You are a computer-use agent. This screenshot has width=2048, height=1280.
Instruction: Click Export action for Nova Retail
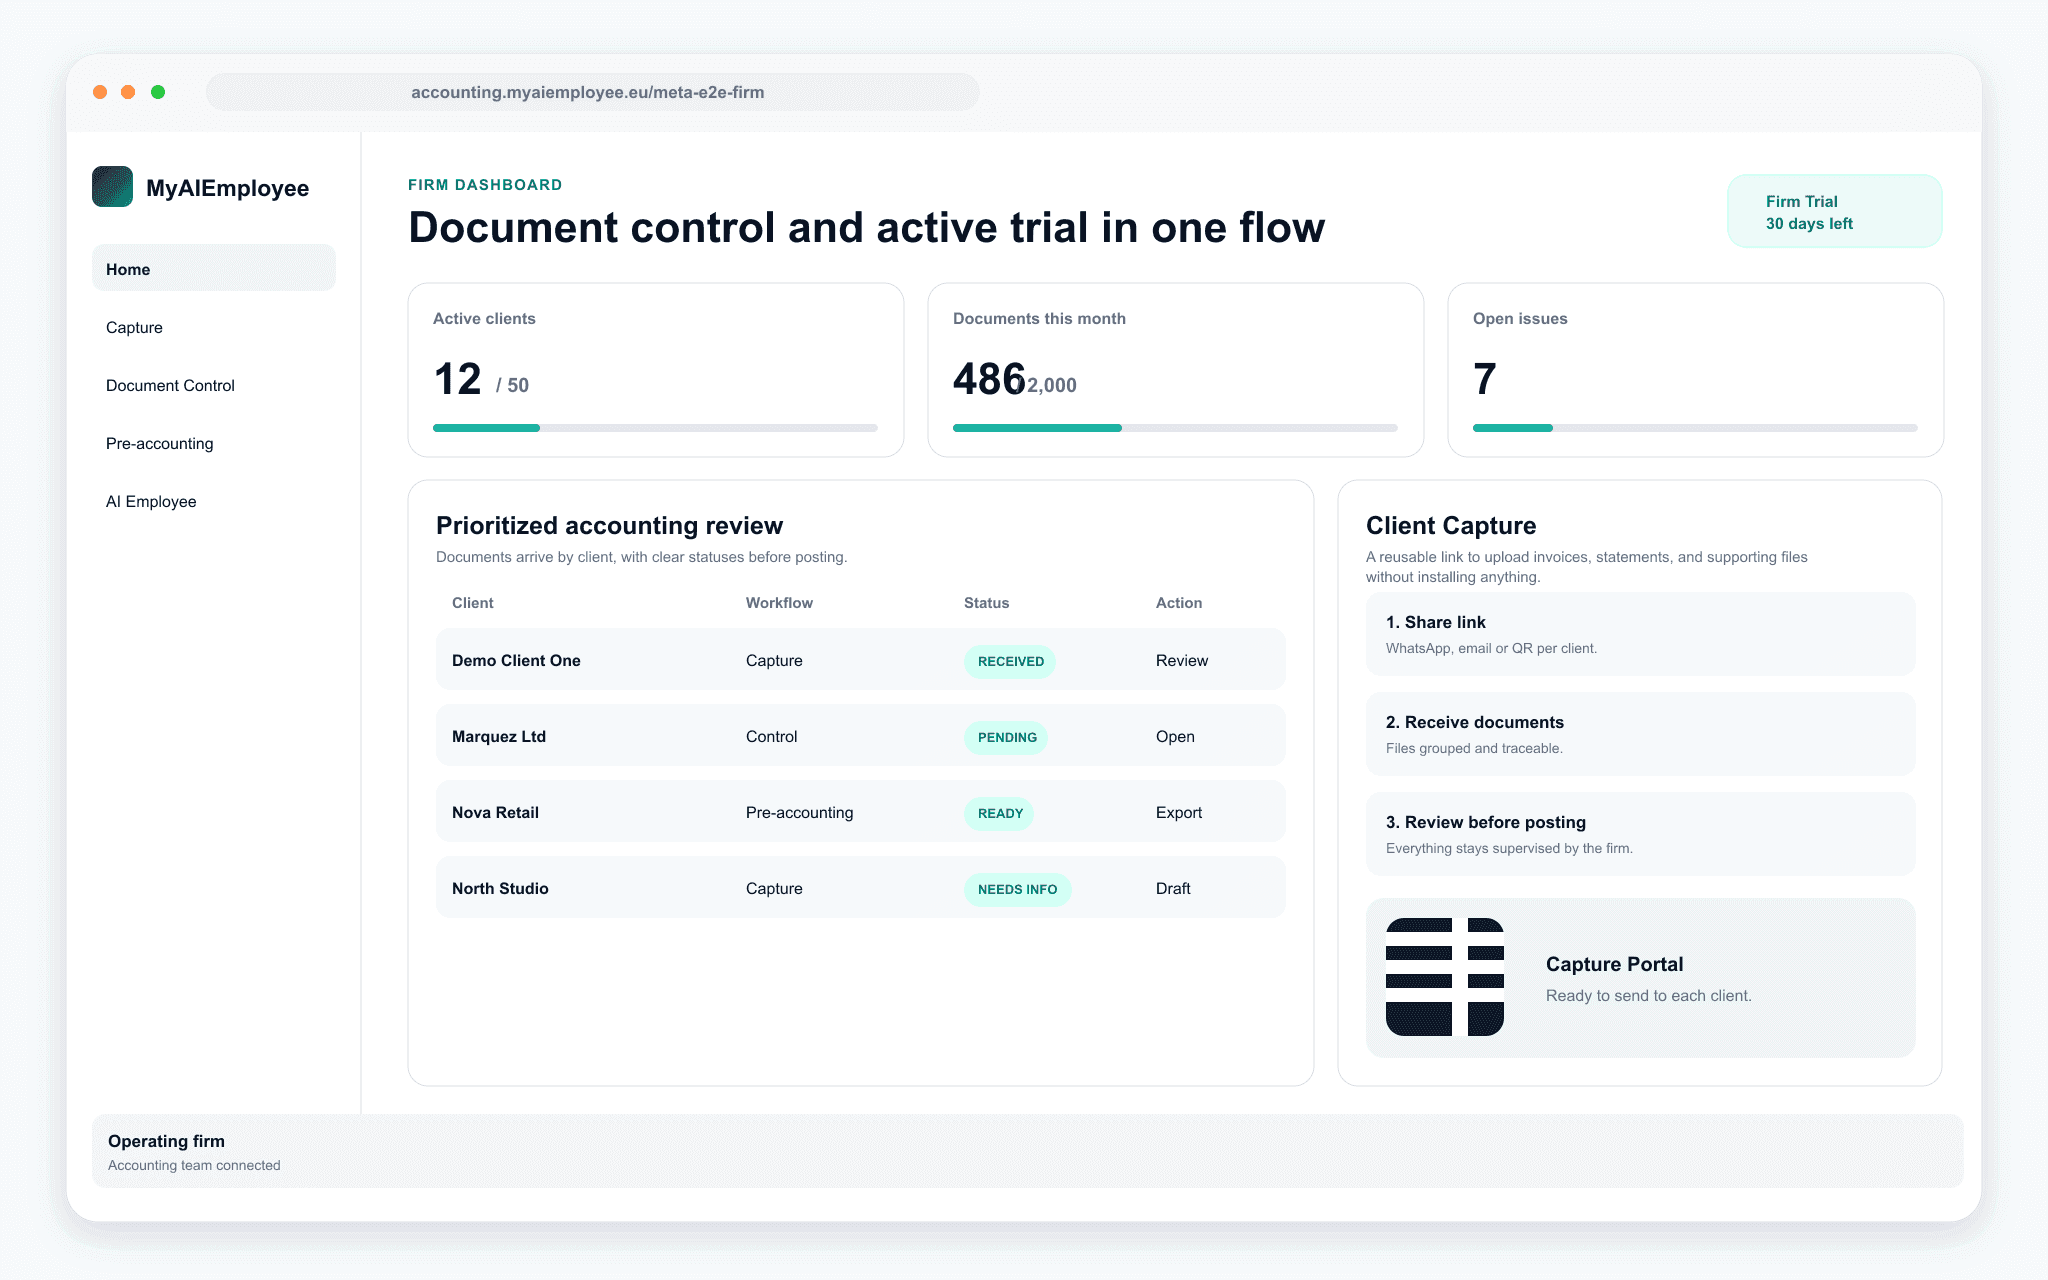[1178, 812]
